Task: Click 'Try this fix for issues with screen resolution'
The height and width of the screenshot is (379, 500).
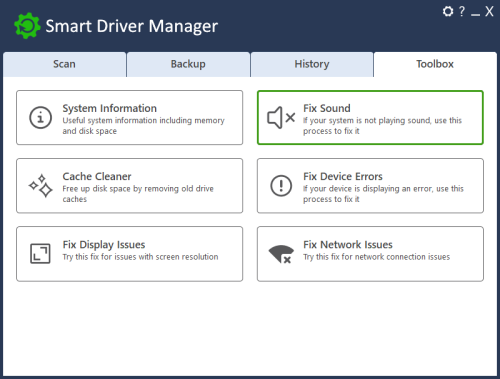Action: 140,257
